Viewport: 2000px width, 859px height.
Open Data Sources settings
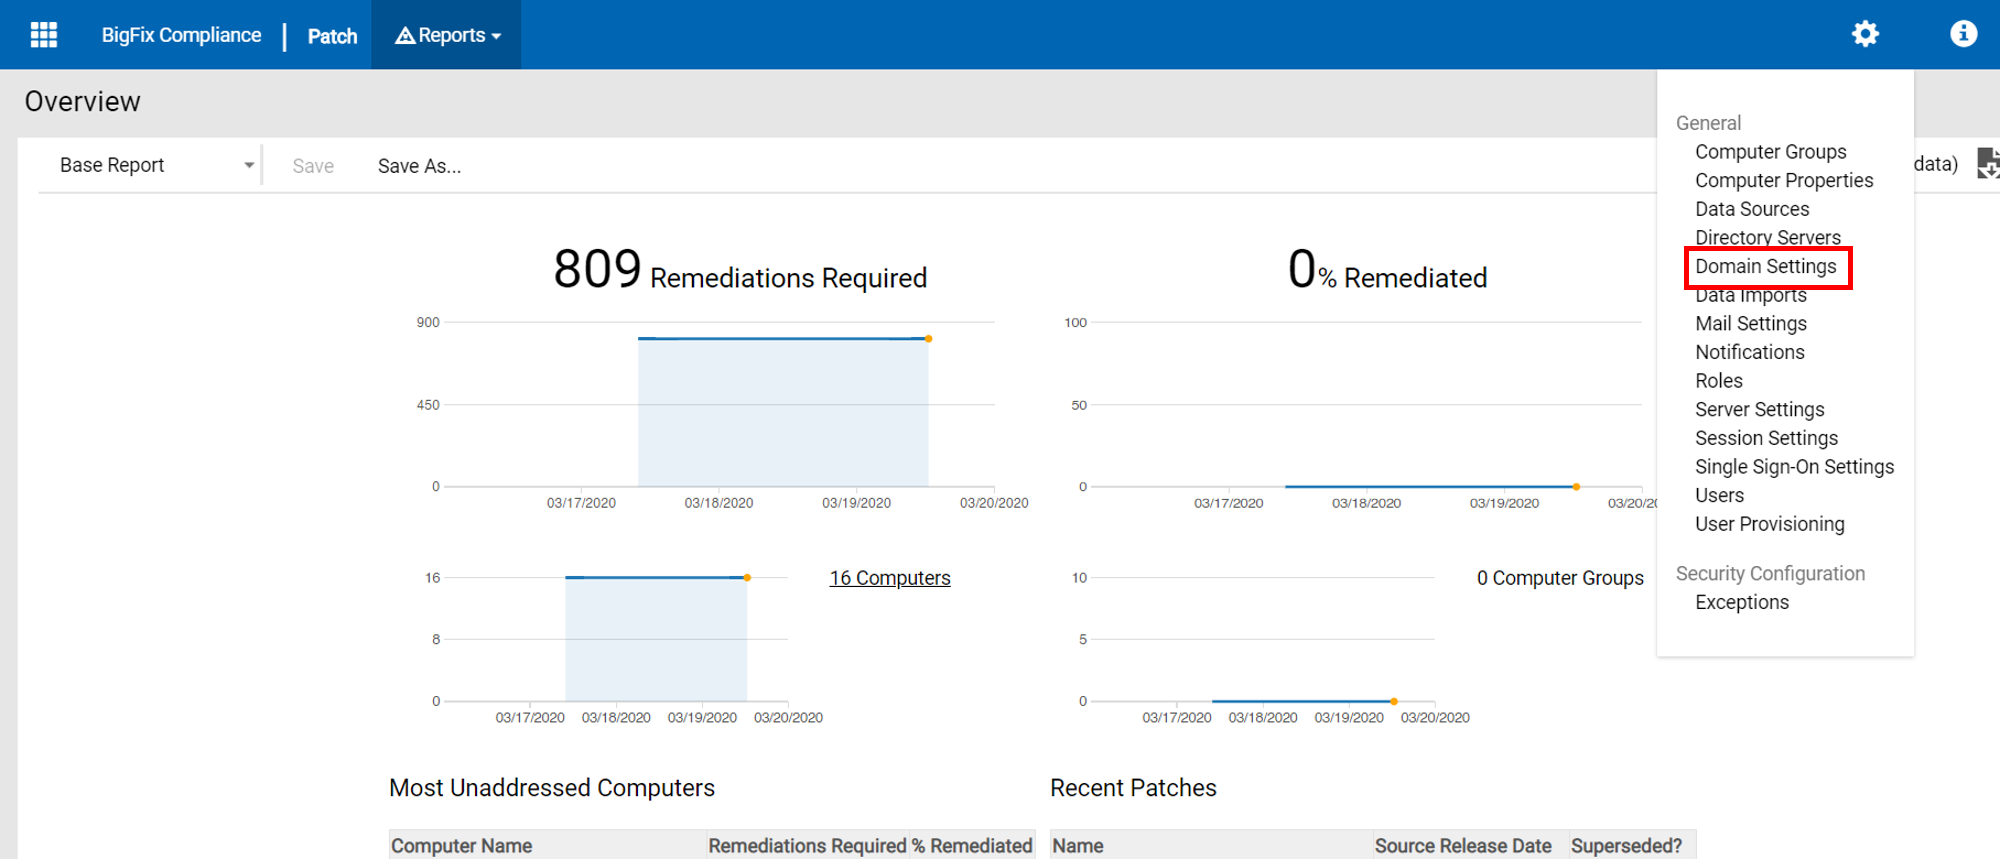point(1752,209)
